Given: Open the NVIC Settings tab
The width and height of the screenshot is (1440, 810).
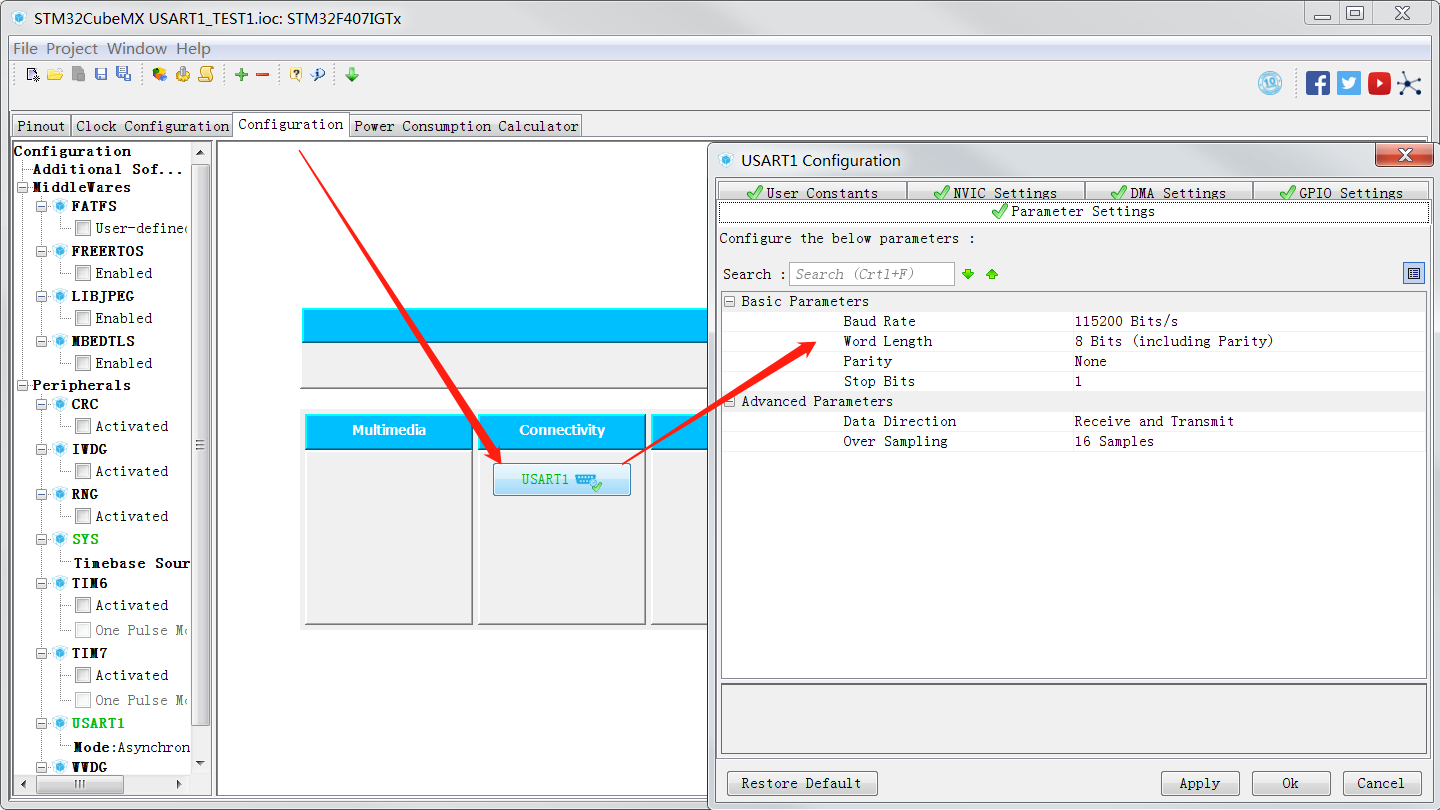Looking at the screenshot, I should tap(995, 193).
